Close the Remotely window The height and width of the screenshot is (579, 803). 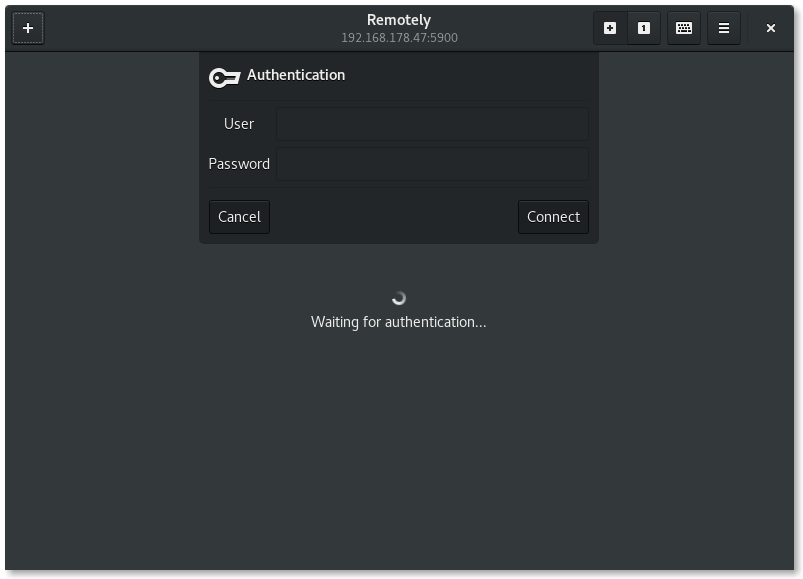click(x=770, y=28)
